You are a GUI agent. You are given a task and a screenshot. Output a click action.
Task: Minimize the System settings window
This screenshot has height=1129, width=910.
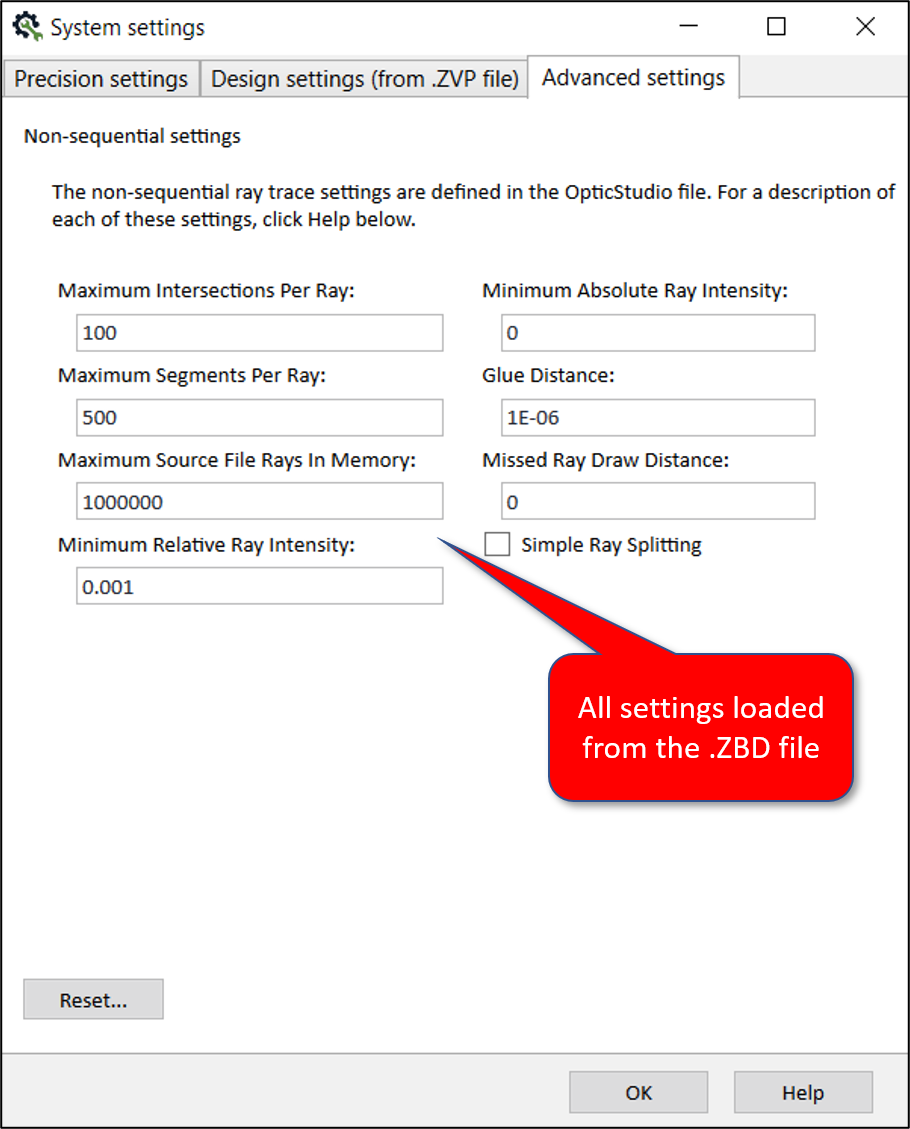coord(689,27)
